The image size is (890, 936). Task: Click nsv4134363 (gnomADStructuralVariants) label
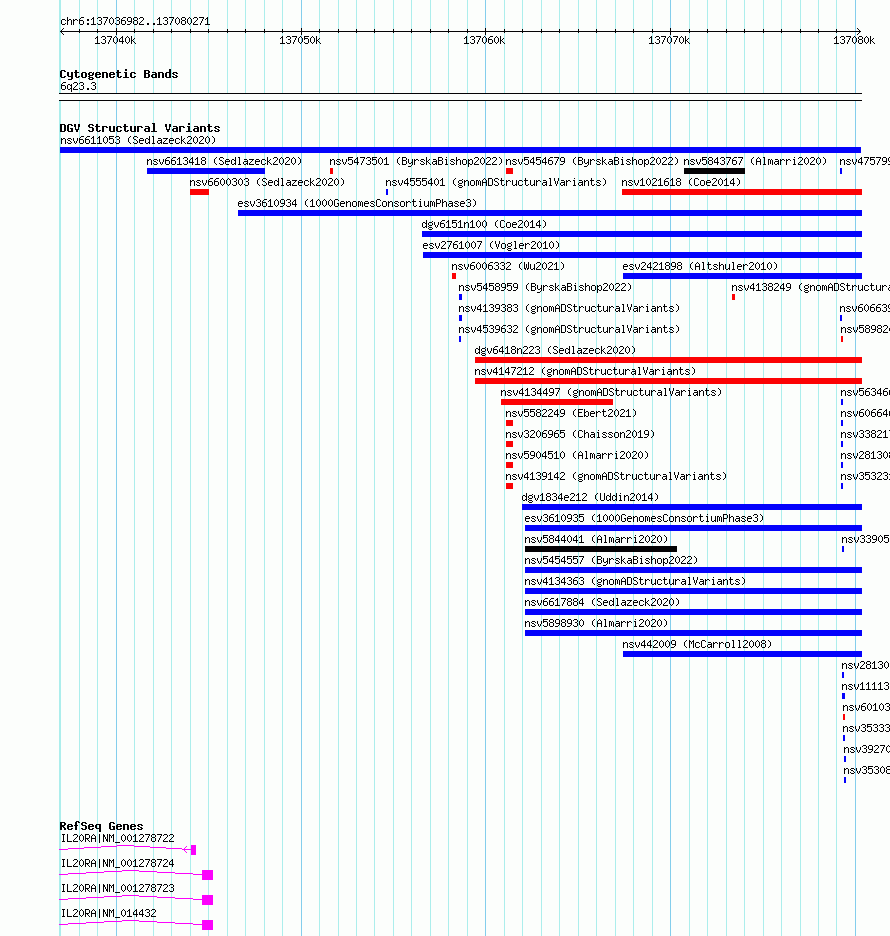(635, 581)
